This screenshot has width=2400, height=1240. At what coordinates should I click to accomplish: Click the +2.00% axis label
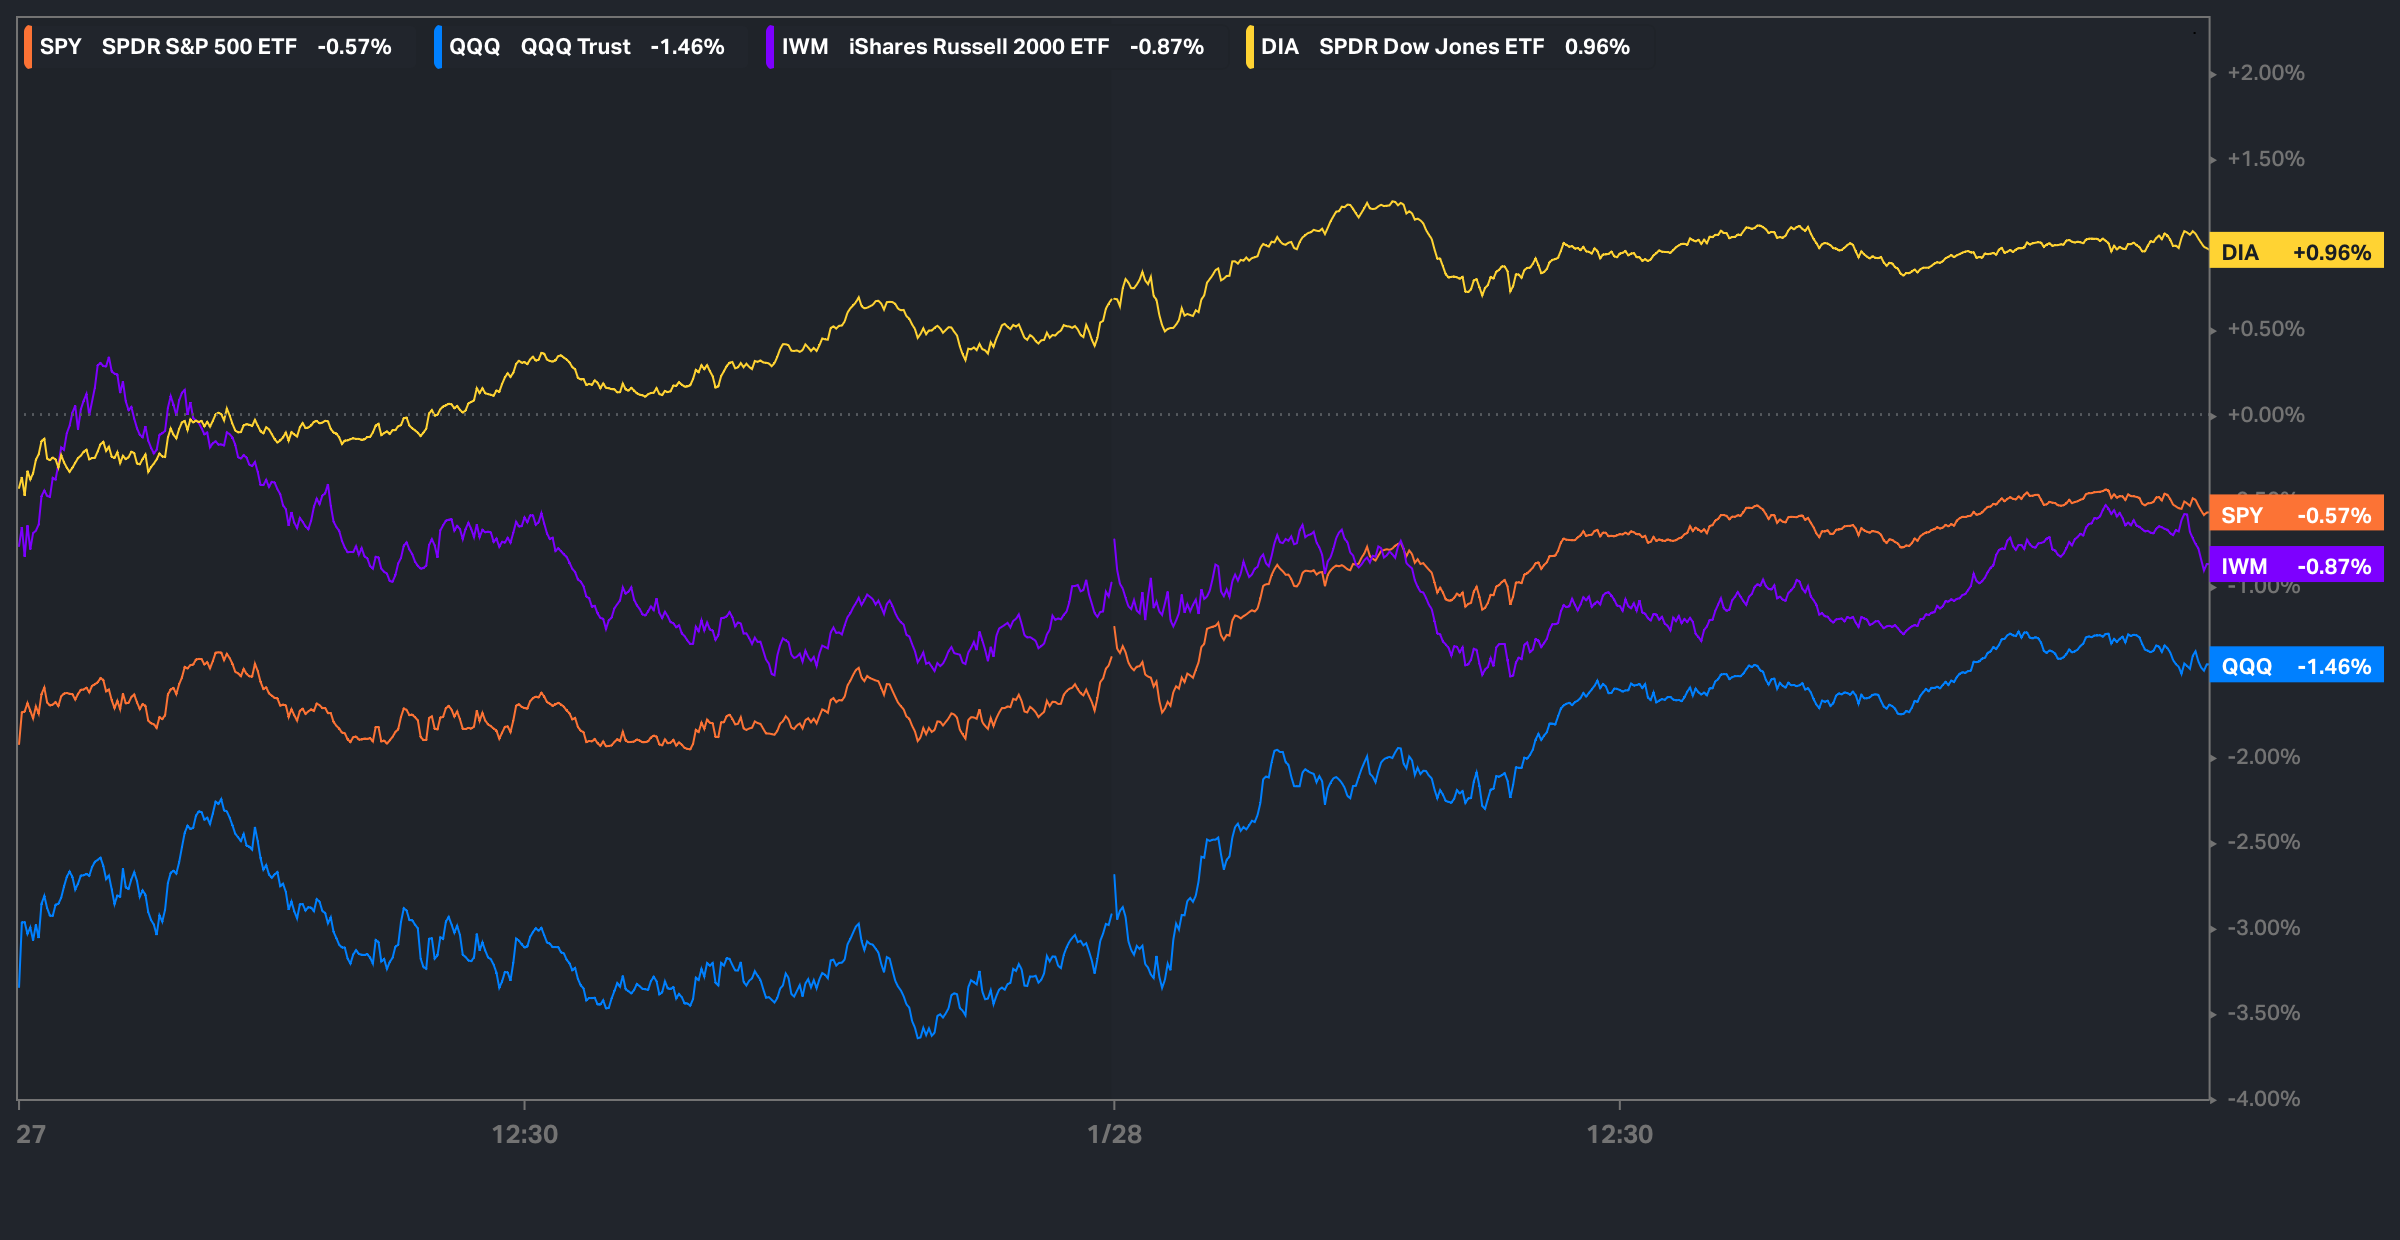[x=2266, y=73]
